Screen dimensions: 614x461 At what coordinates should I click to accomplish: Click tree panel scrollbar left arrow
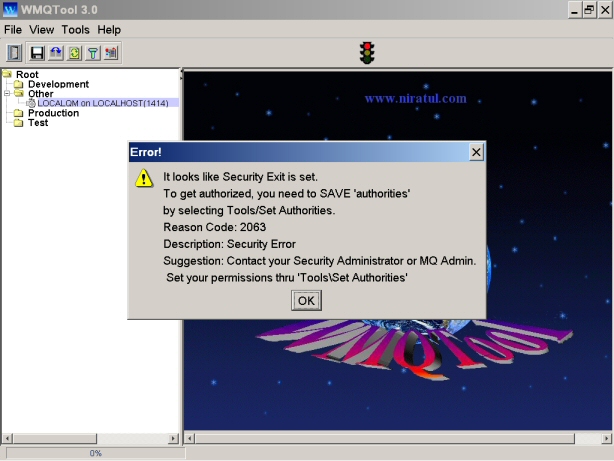(7, 438)
